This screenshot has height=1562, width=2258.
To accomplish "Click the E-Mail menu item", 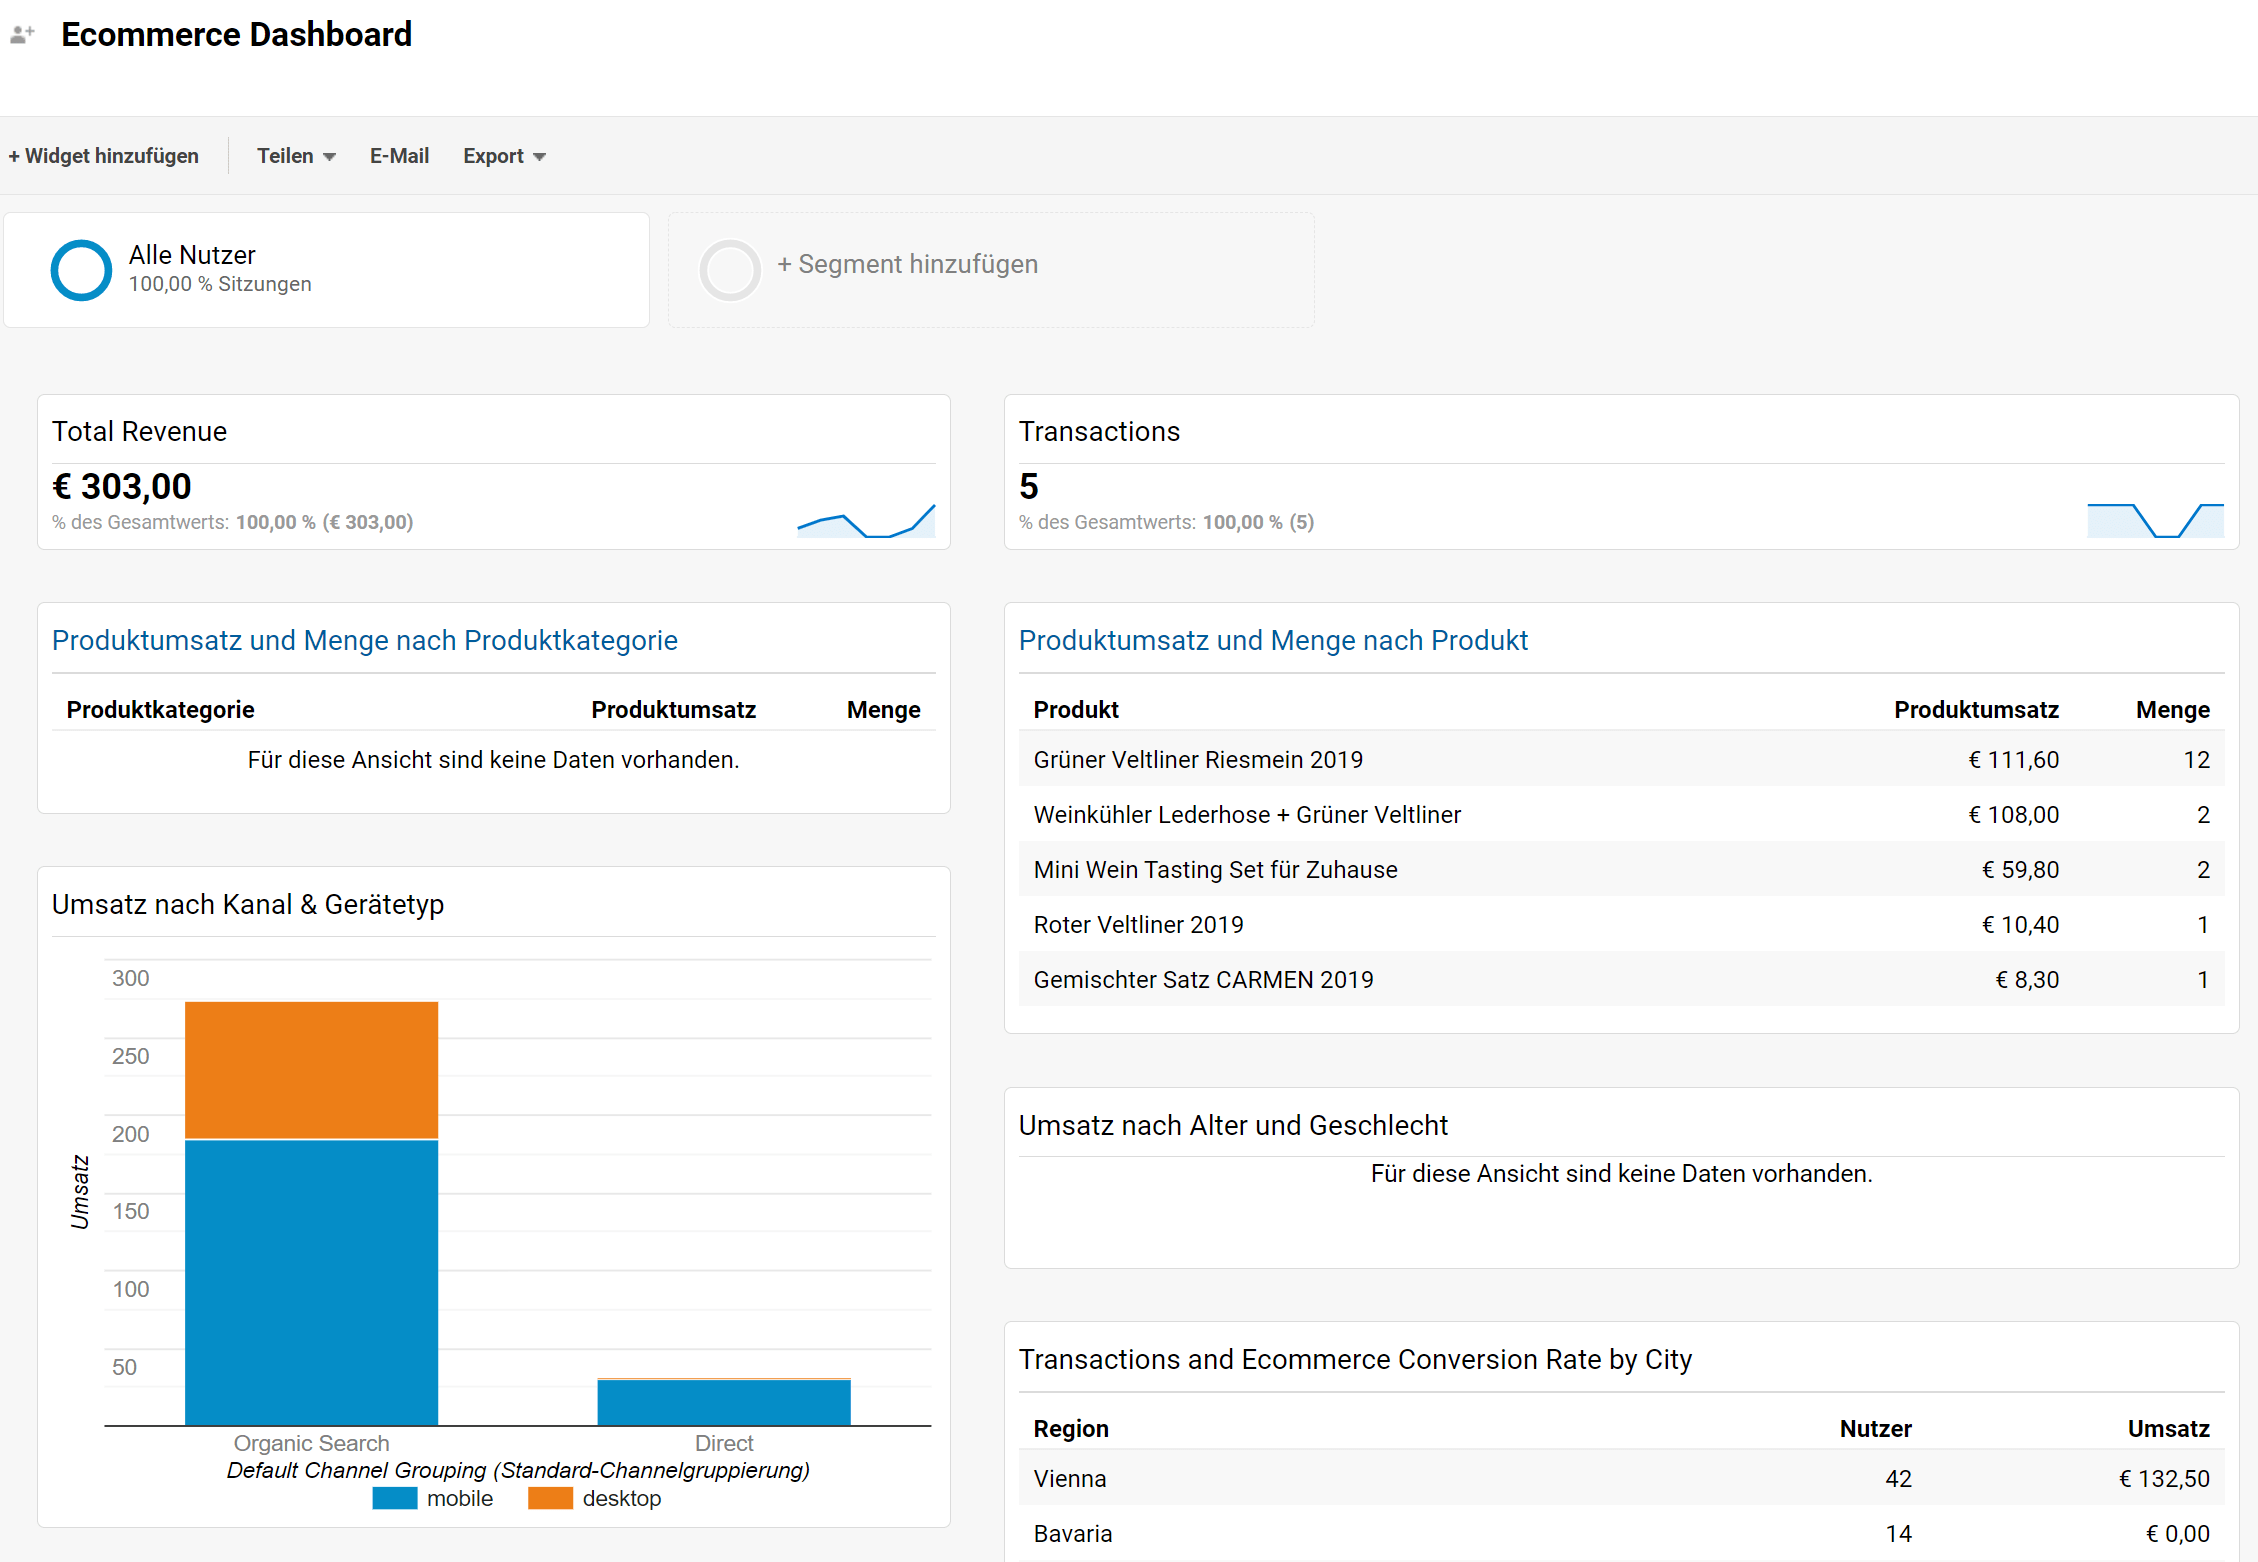I will tap(399, 155).
